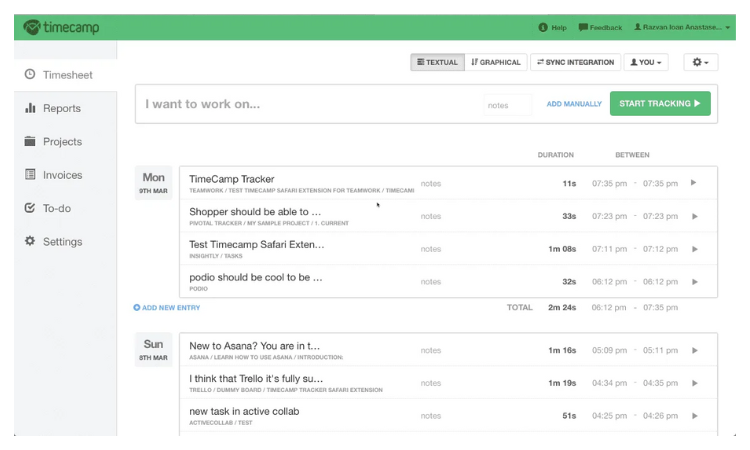Image resolution: width=750 pixels, height=450 pixels.
Task: Start the timer for the TimeCamp Tracker entry
Action: (694, 183)
